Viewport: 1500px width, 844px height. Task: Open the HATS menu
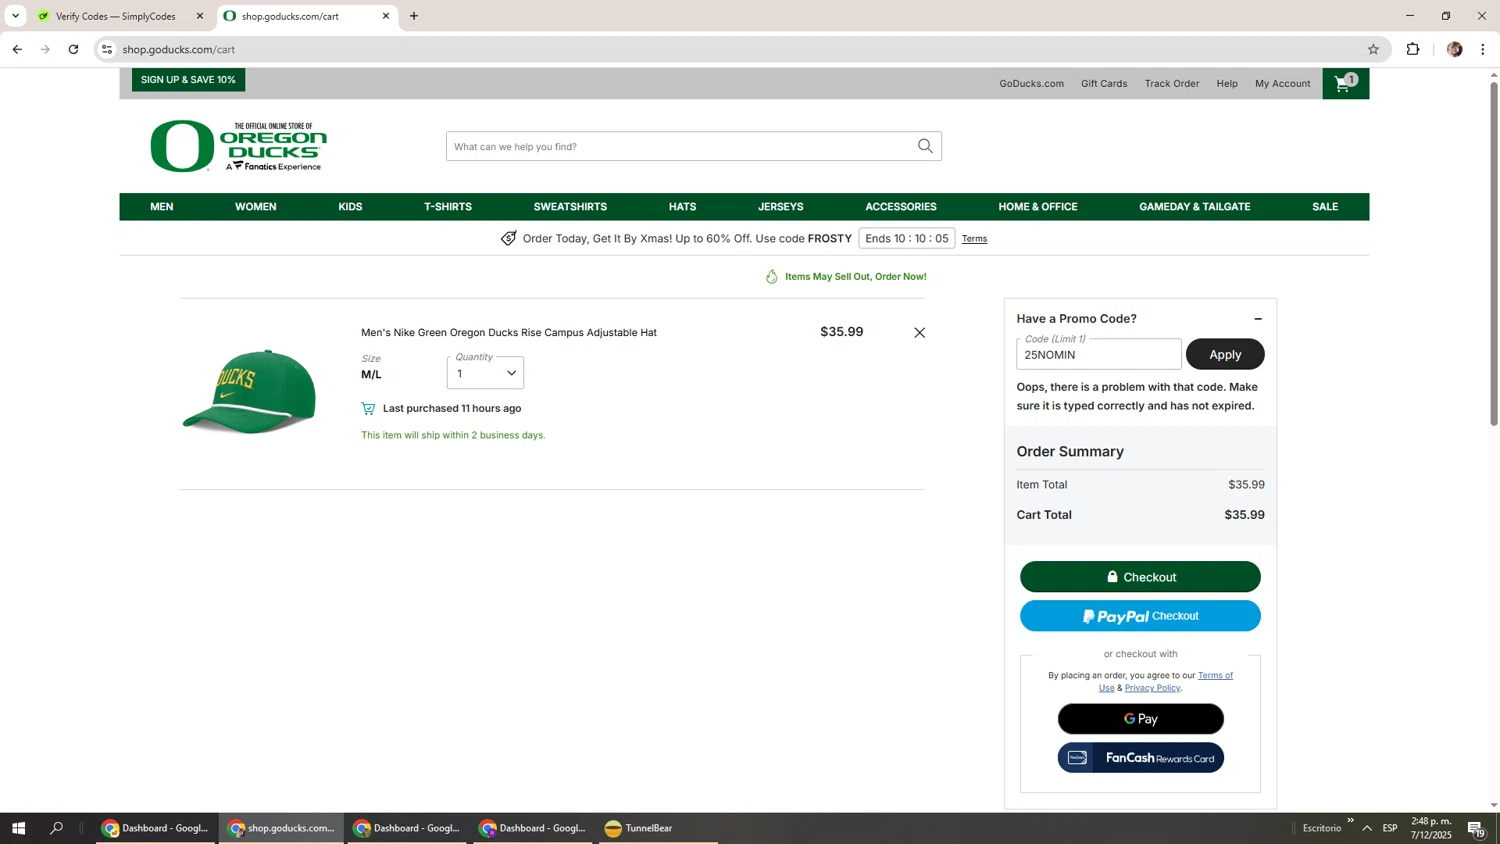[682, 207]
